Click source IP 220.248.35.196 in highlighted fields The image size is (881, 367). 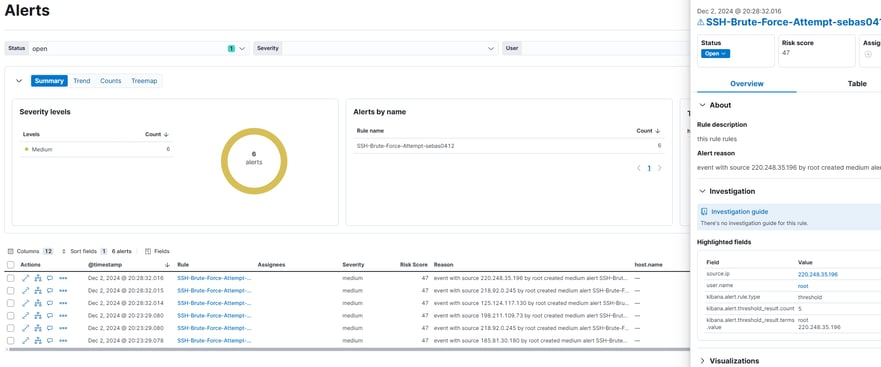818,274
